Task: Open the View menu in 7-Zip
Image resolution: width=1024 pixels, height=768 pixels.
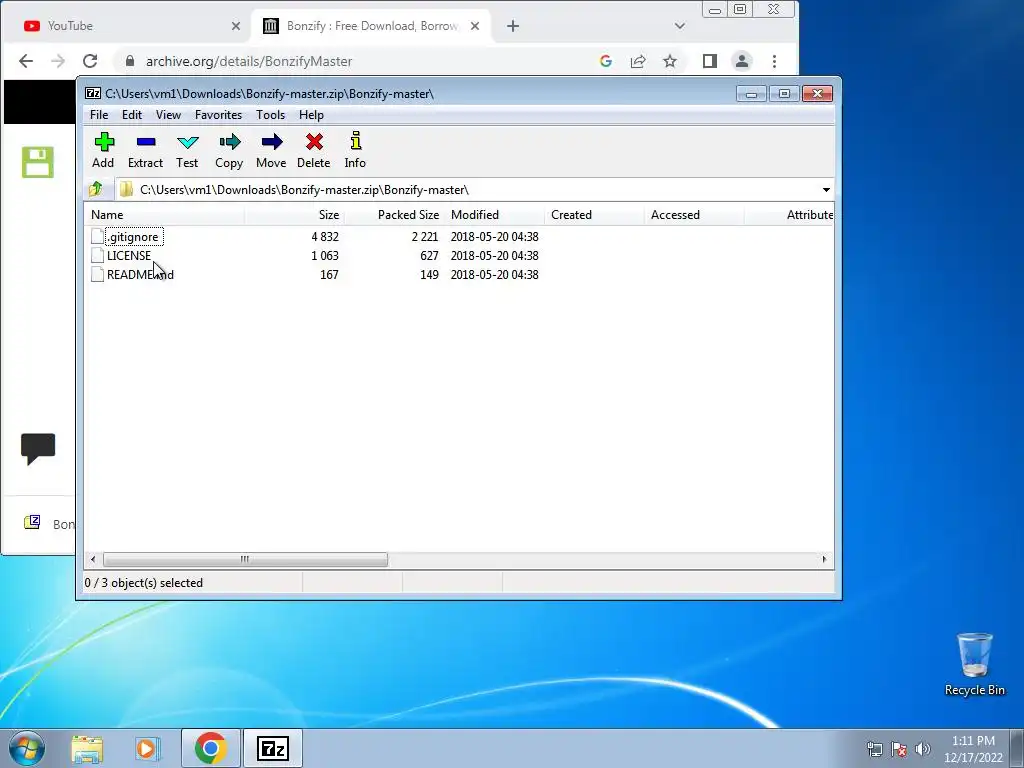Action: pos(168,115)
